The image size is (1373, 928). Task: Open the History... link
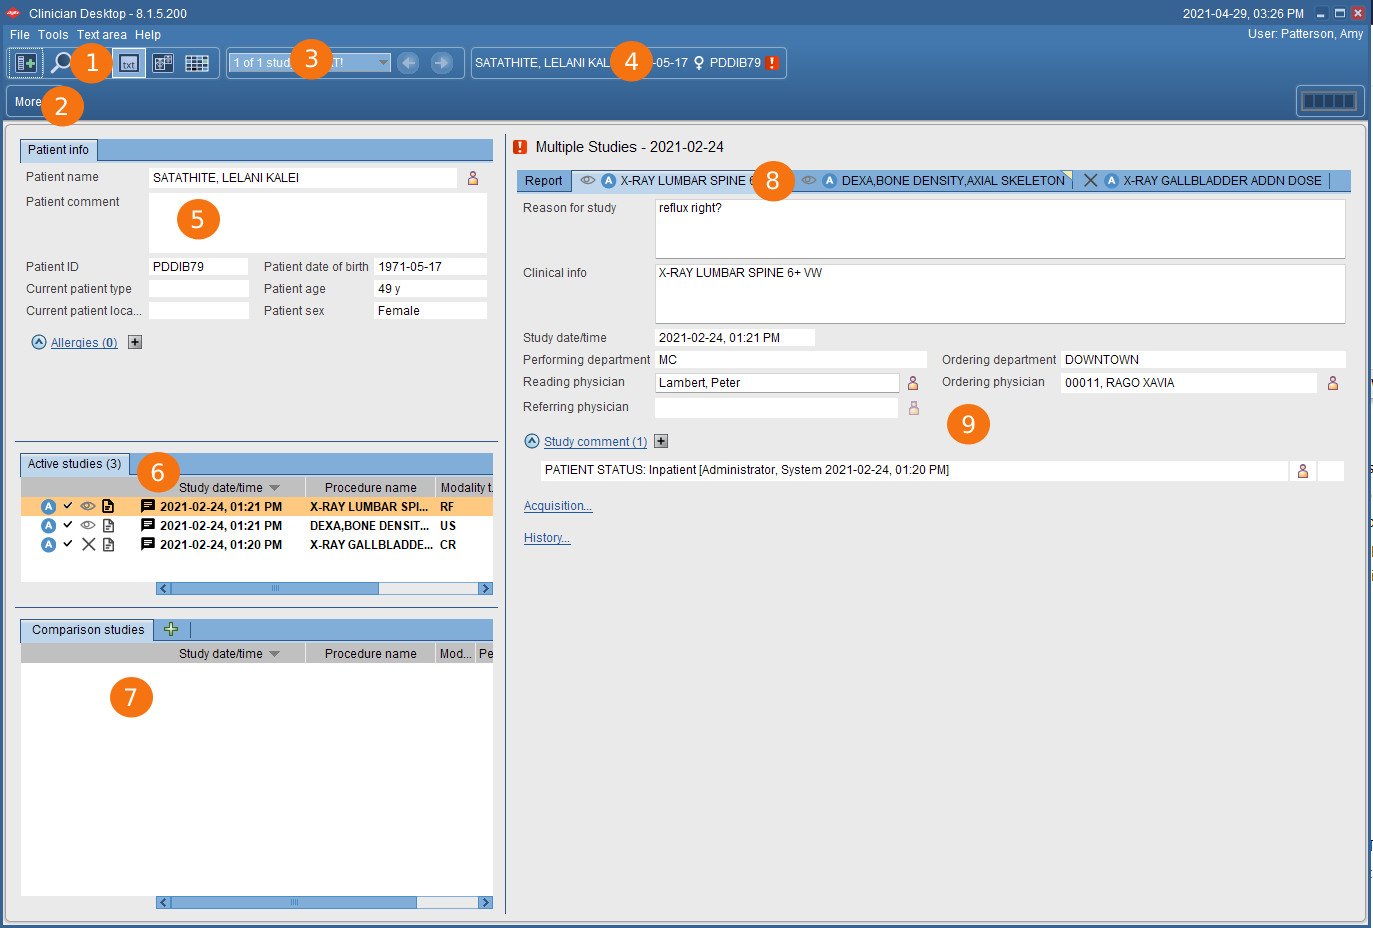(x=546, y=538)
